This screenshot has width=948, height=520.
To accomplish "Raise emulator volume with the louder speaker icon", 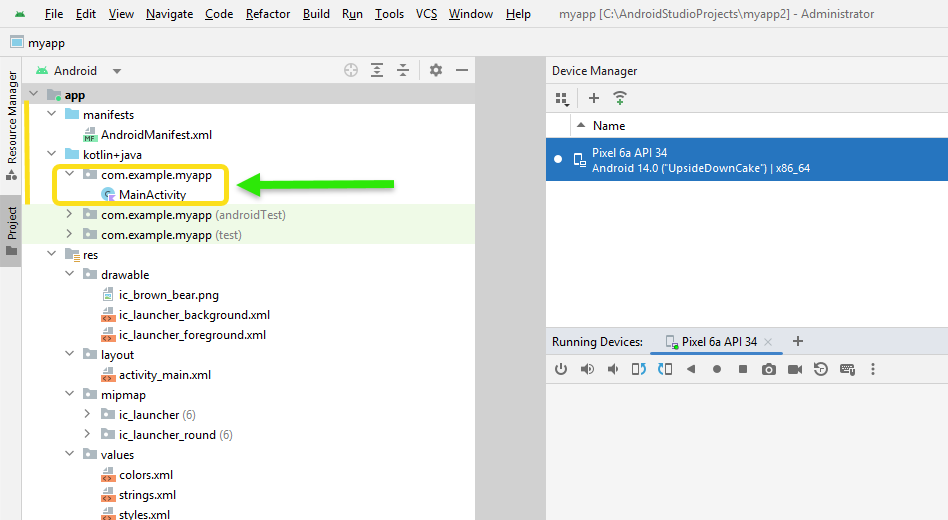I will coord(587,369).
